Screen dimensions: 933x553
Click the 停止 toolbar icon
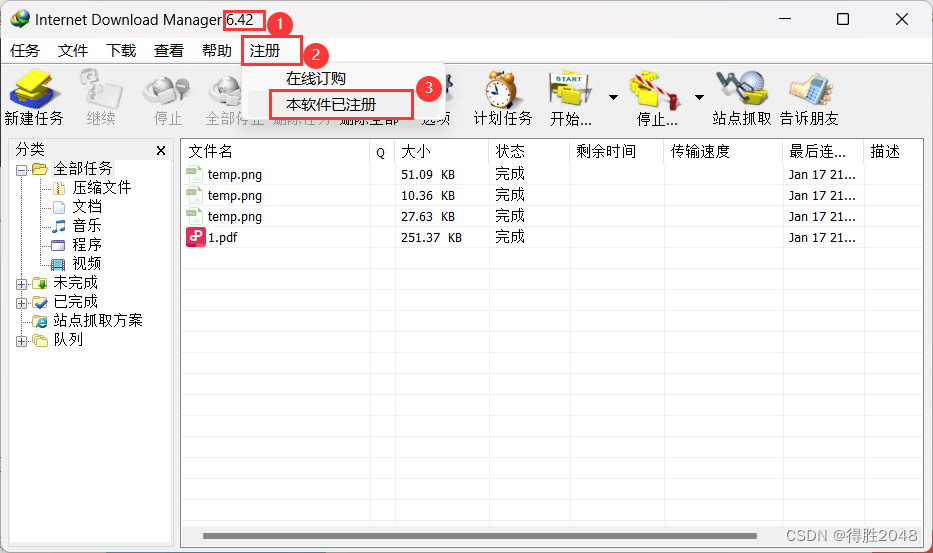point(167,90)
